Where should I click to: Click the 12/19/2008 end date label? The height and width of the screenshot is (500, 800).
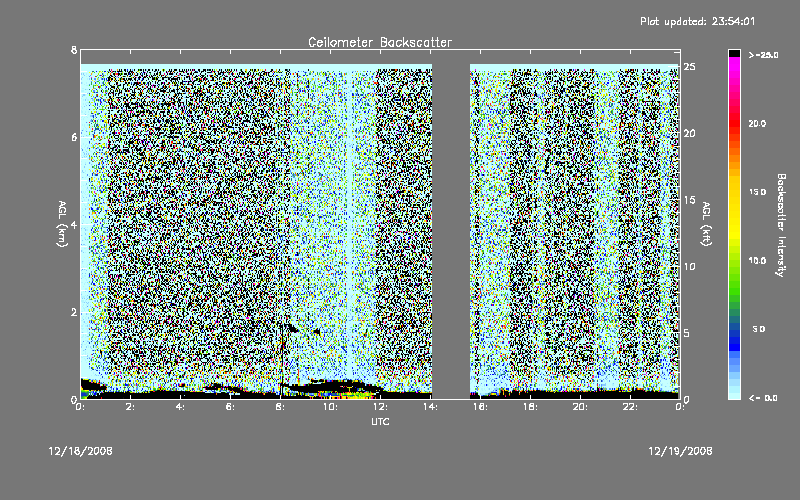680,451
